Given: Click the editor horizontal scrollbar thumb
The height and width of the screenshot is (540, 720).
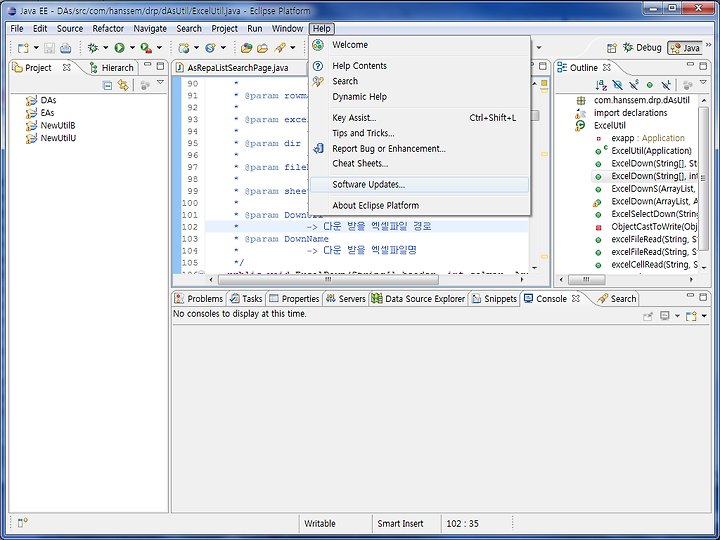Looking at the screenshot, I should [328, 279].
